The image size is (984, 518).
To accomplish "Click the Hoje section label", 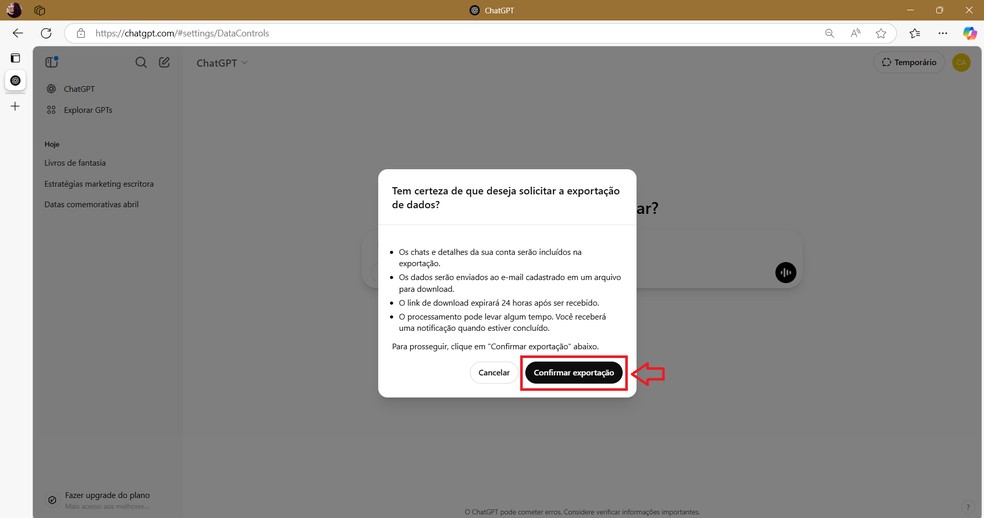I will [x=52, y=144].
